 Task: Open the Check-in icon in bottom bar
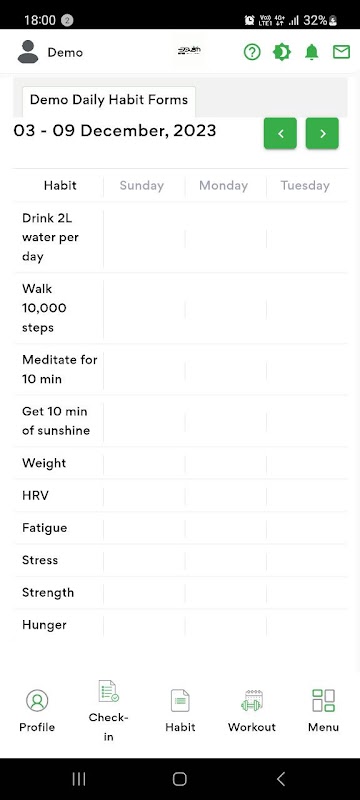(x=109, y=691)
